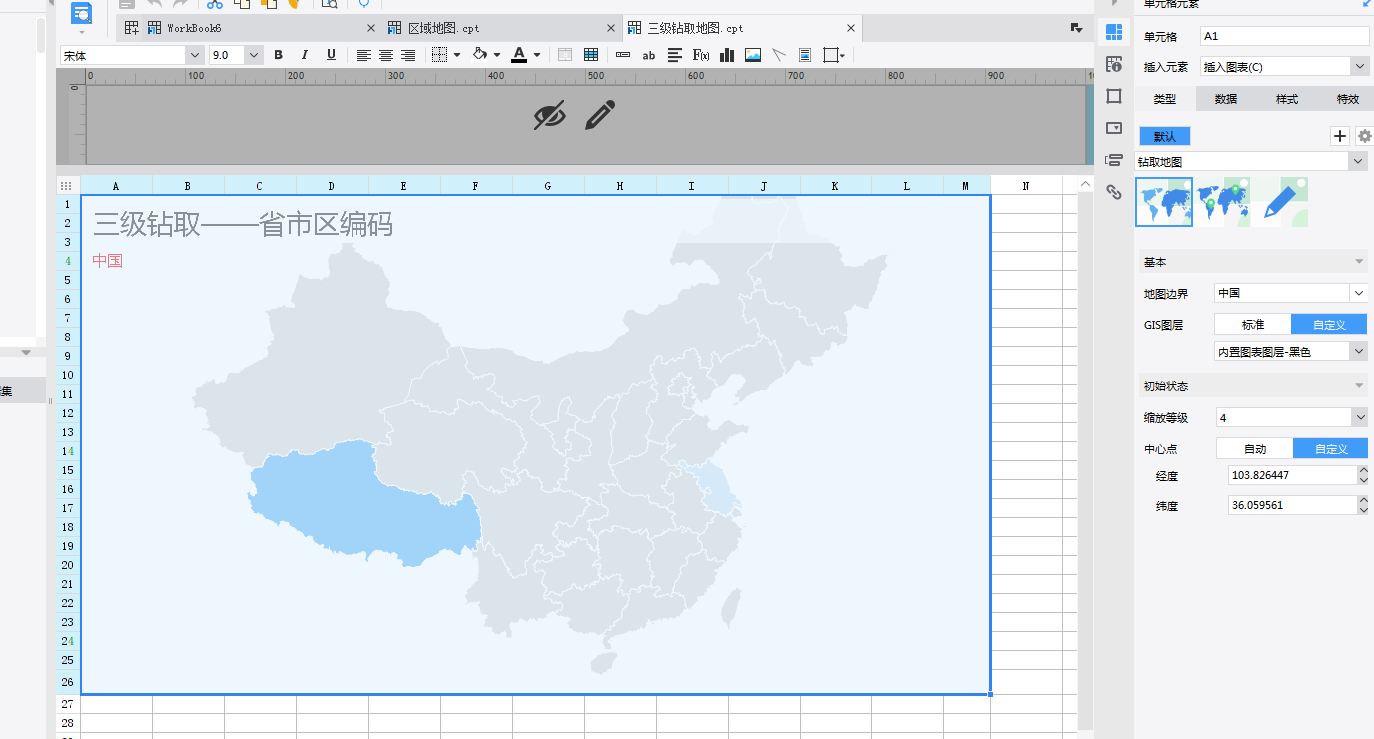Screen dimensions: 1374x739
Task: Toggle bold text formatting
Action: (x=279, y=55)
